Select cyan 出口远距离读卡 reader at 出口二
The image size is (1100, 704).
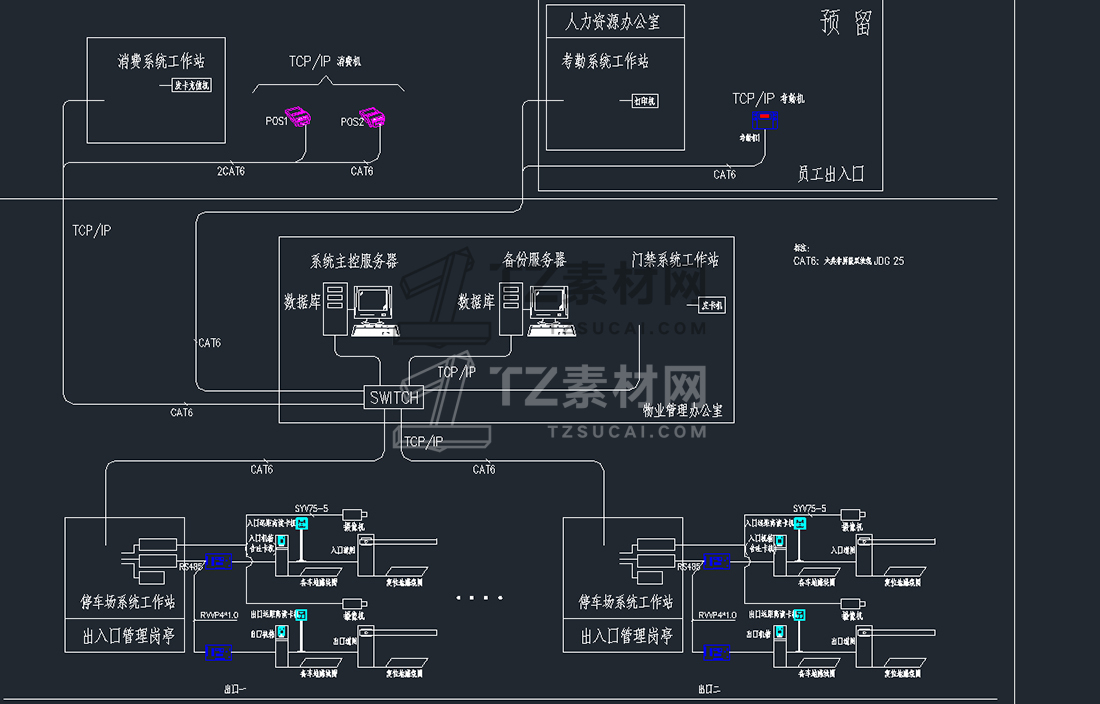(x=799, y=615)
